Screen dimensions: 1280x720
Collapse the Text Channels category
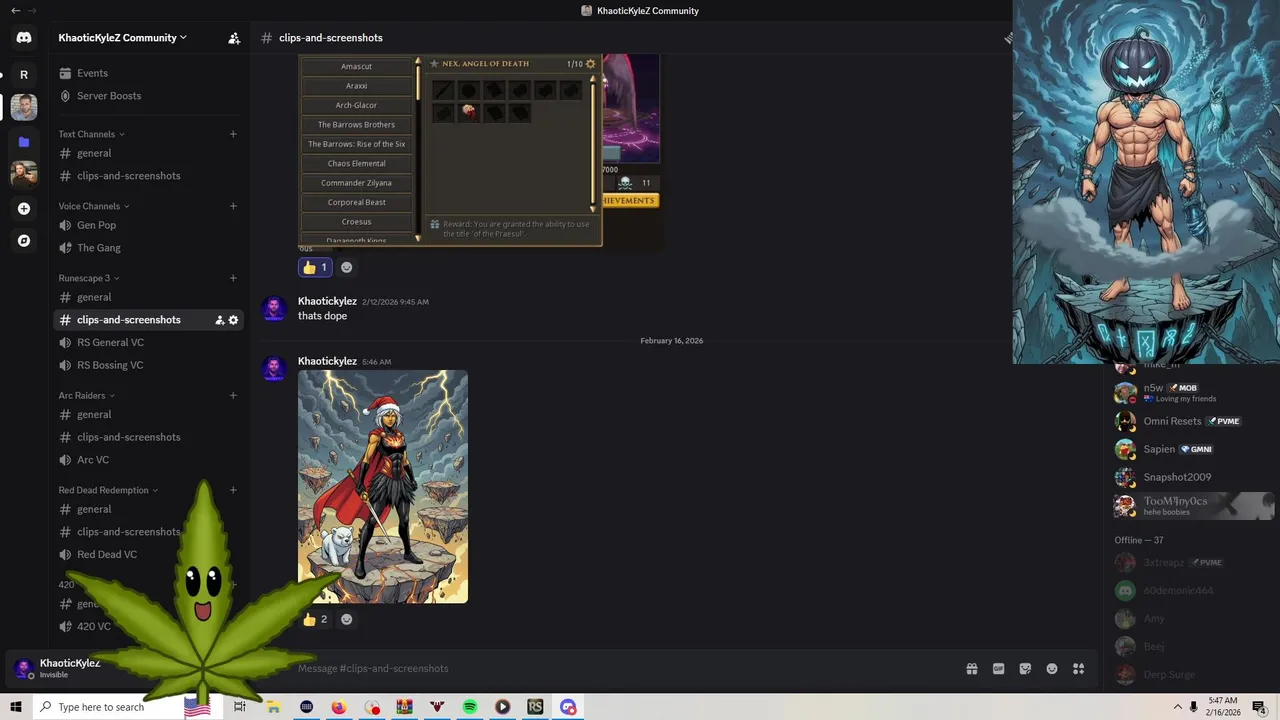coord(91,134)
